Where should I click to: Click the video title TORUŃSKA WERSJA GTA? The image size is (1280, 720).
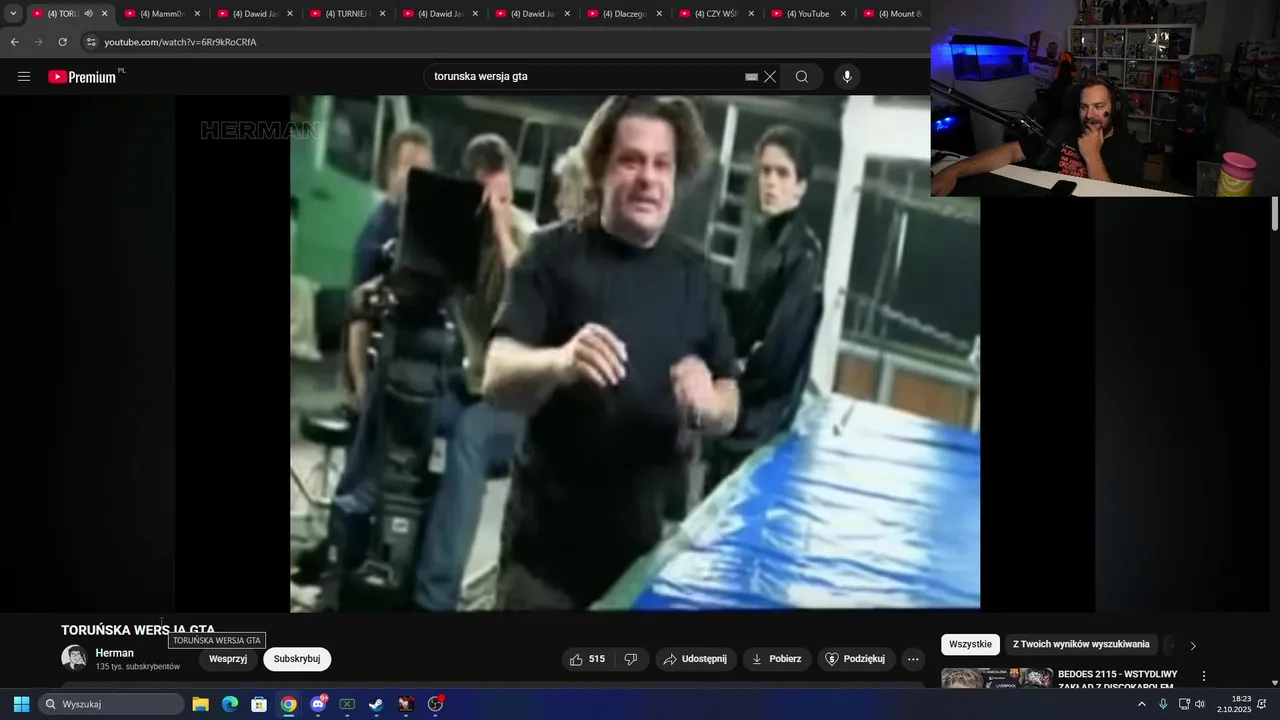pos(138,630)
